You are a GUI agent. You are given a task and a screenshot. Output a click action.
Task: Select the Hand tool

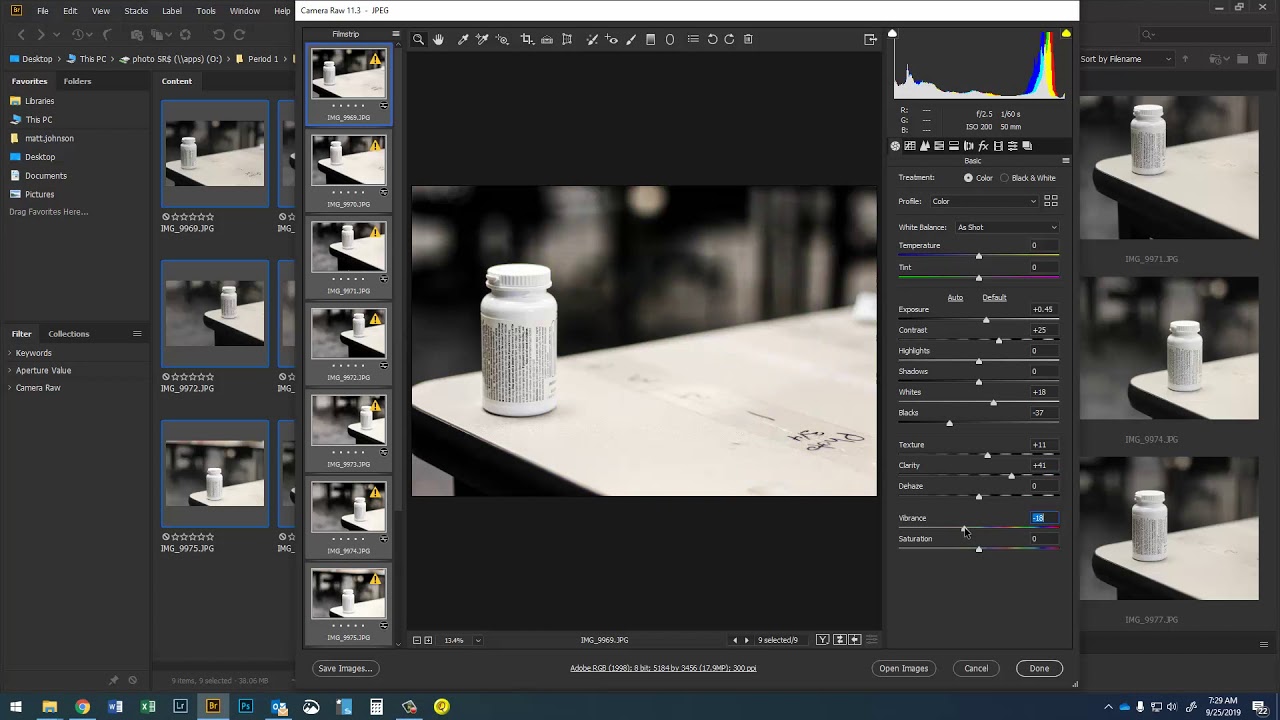pyautogui.click(x=438, y=39)
